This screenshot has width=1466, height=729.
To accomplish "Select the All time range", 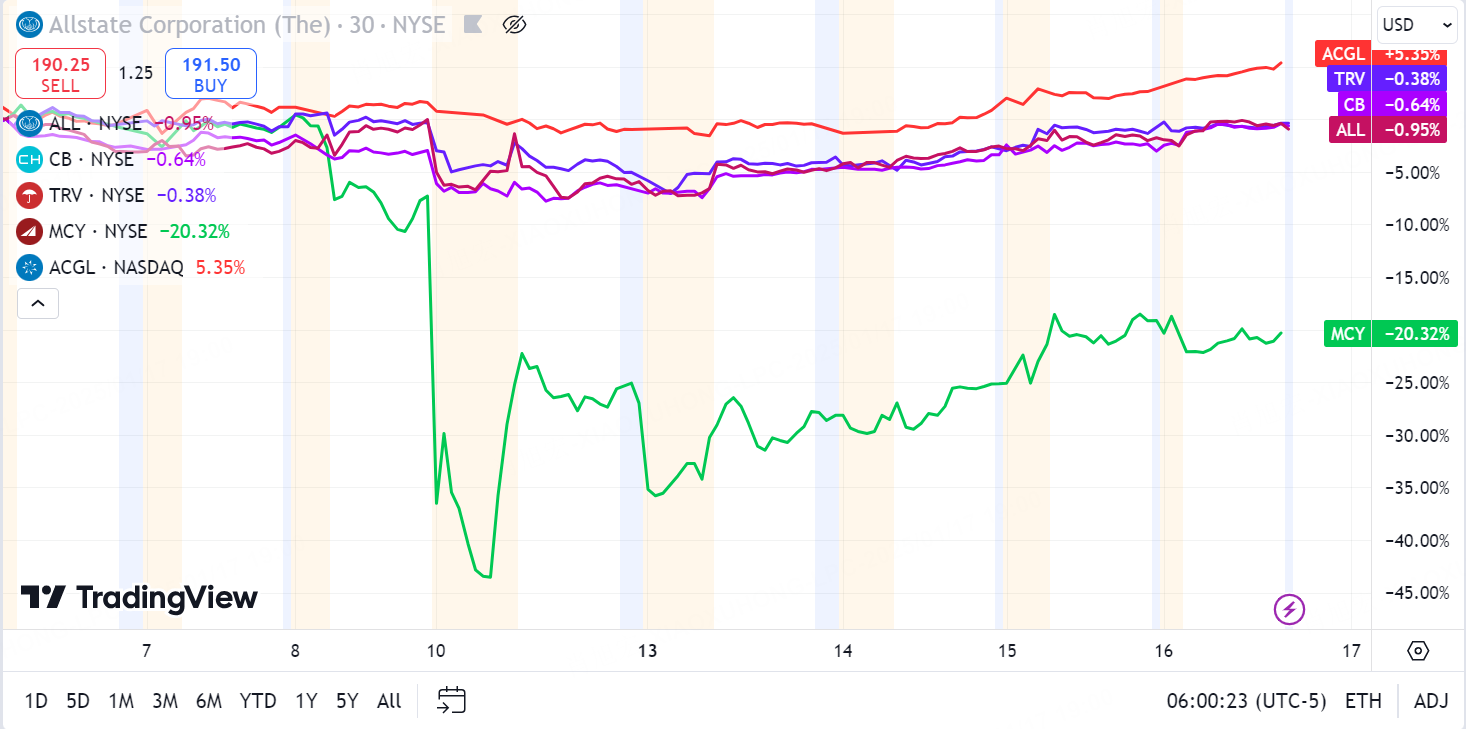I will tap(389, 701).
